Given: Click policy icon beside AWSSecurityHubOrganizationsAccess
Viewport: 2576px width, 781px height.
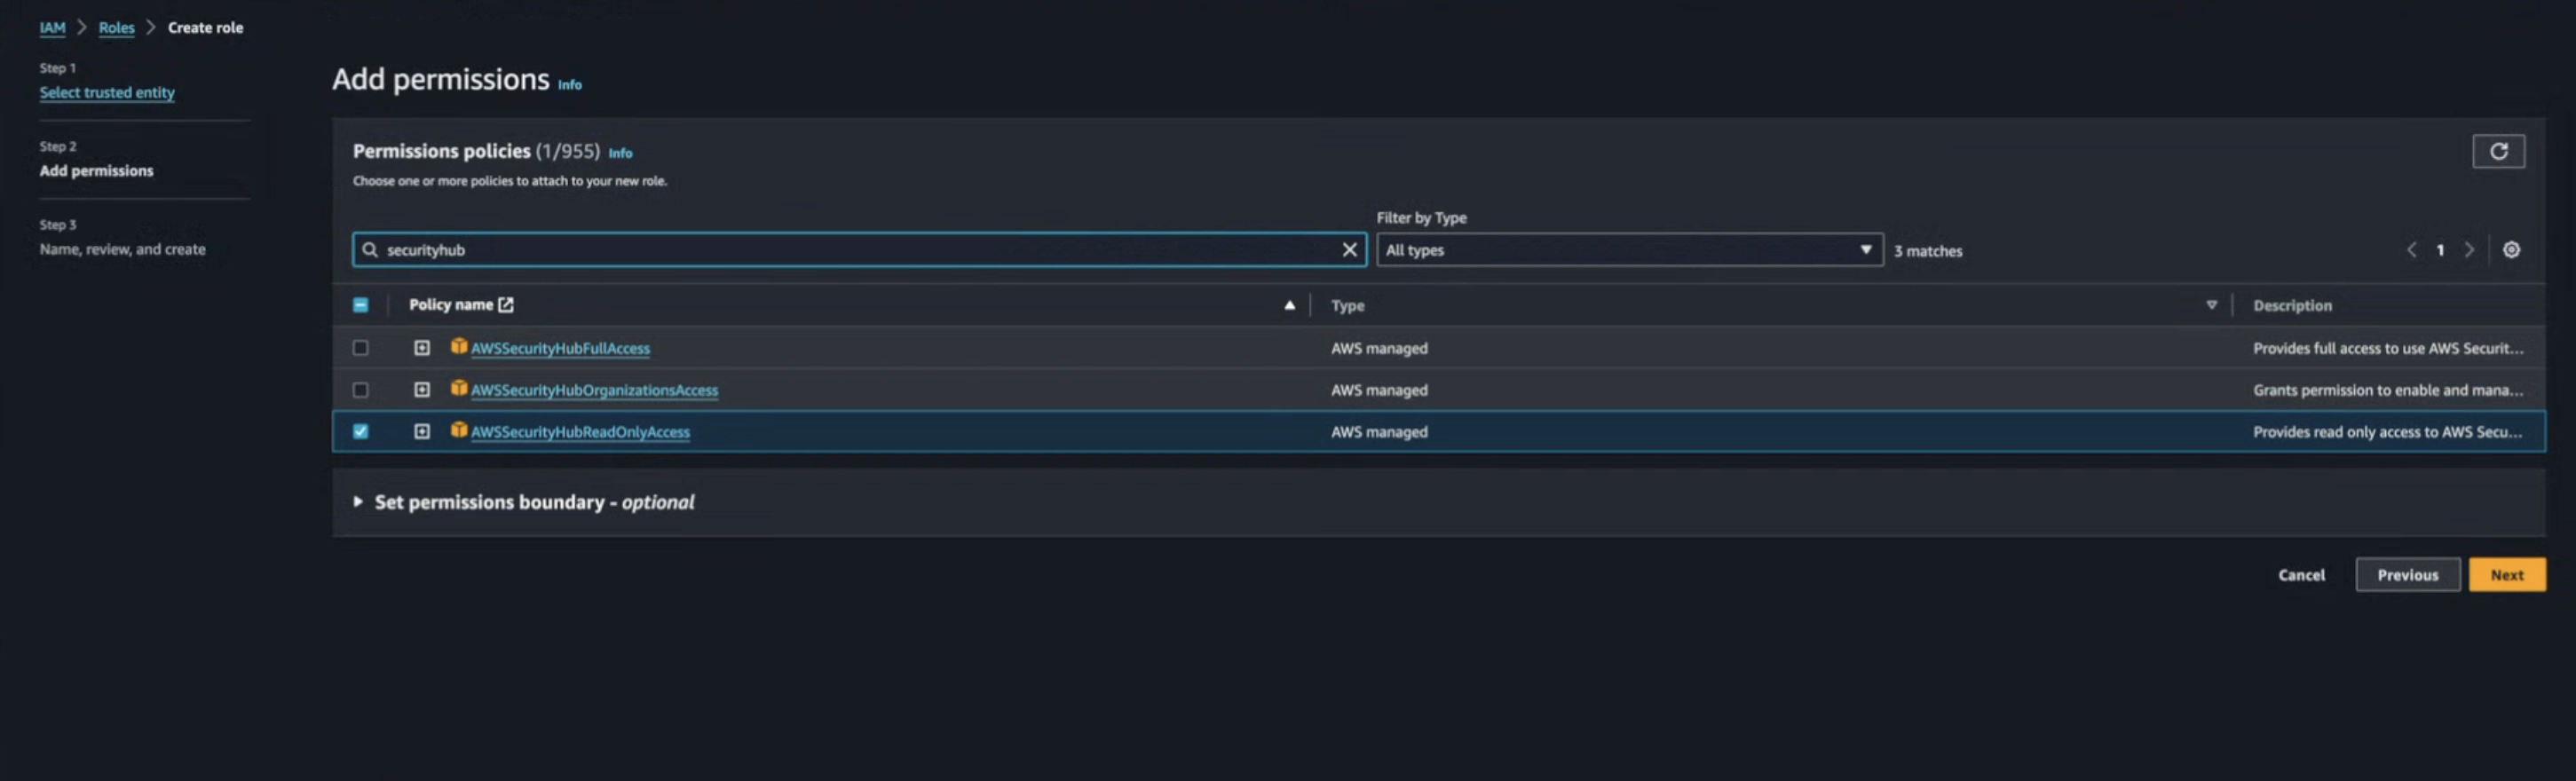Looking at the screenshot, I should 458,388.
